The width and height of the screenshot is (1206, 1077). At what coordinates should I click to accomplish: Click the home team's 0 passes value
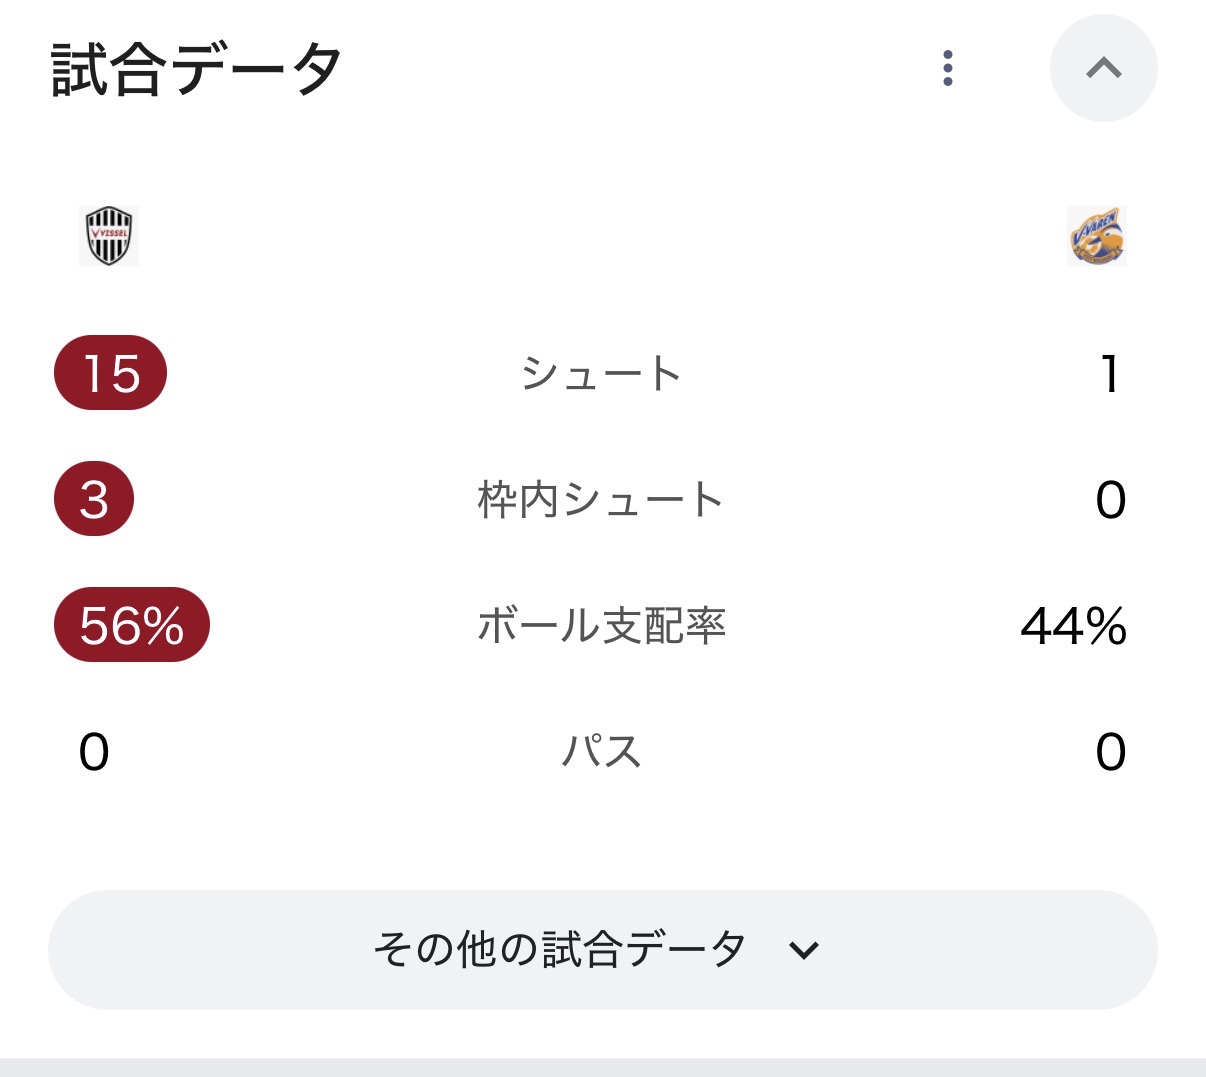tap(94, 752)
